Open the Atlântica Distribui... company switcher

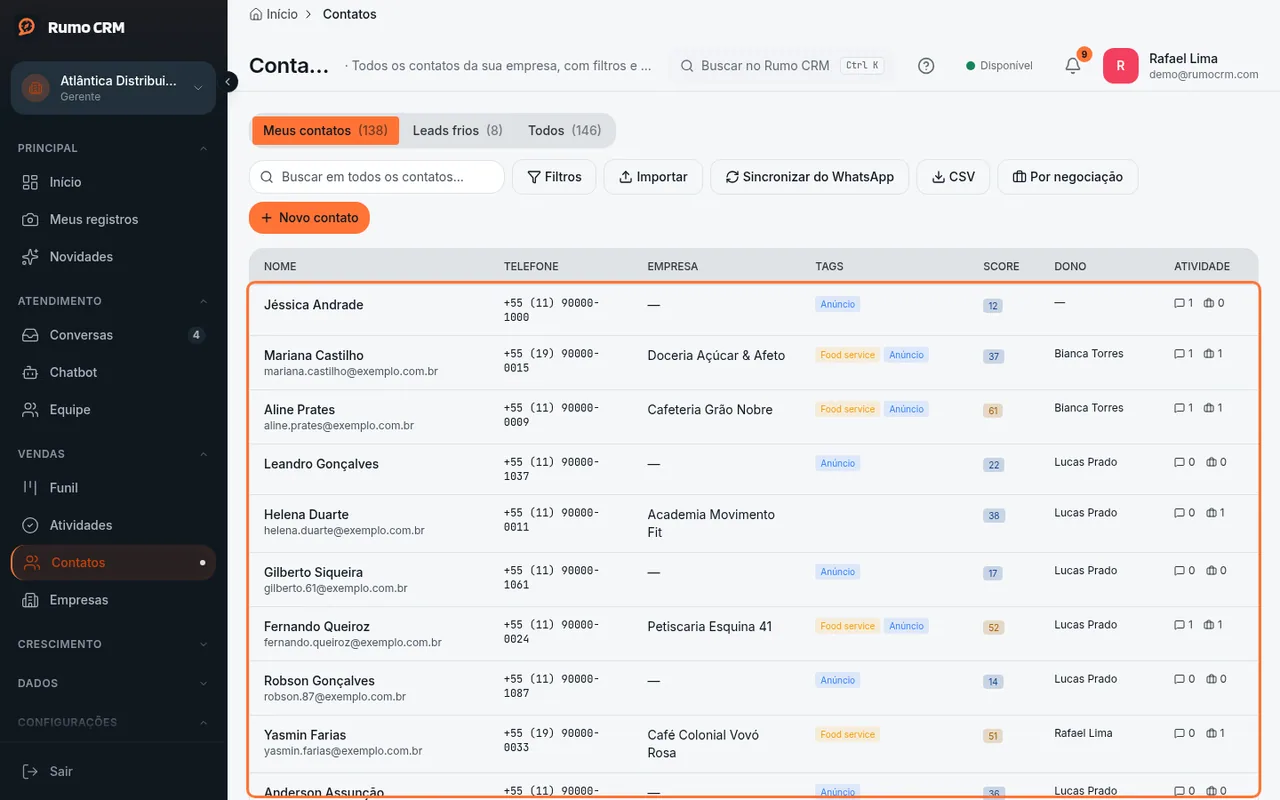click(x=113, y=88)
